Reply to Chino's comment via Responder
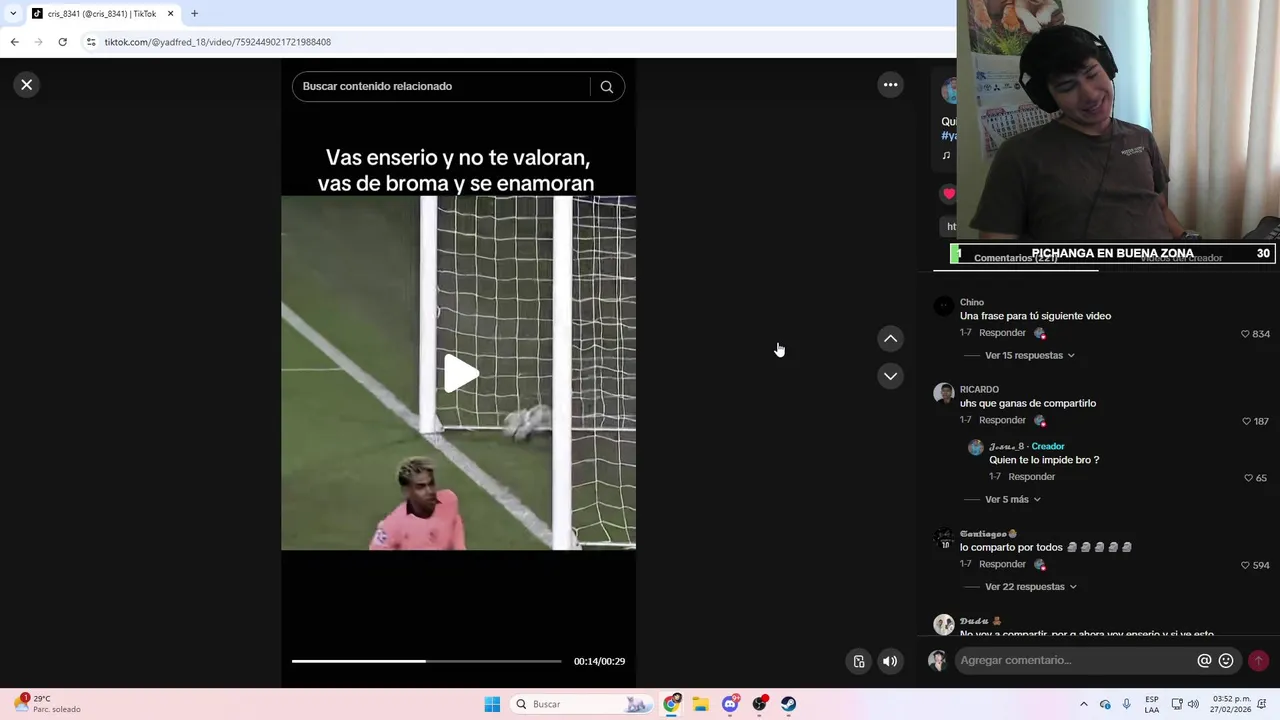Screen dimensions: 1280x720 pyautogui.click(x=1002, y=333)
